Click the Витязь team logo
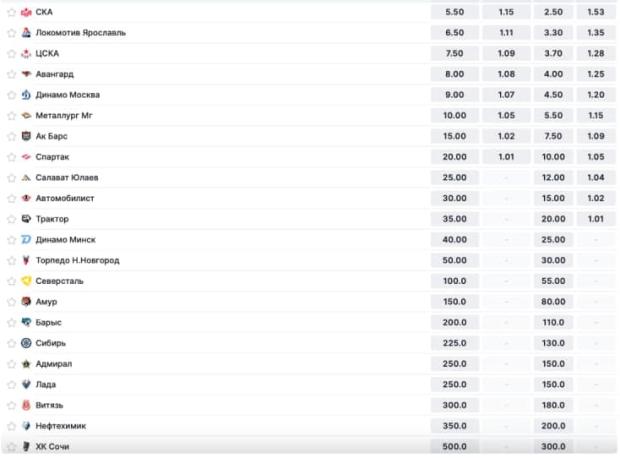The width and height of the screenshot is (620, 458). [x=26, y=405]
